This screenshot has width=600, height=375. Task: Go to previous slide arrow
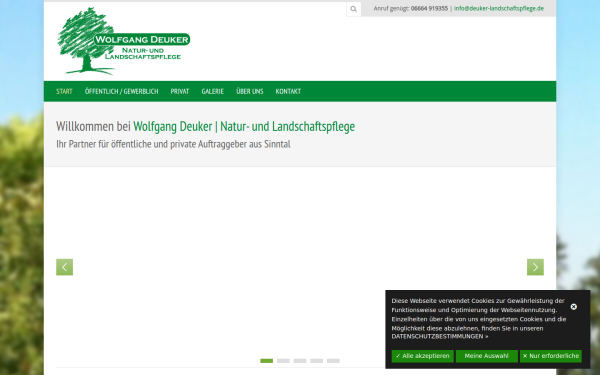pyautogui.click(x=64, y=267)
